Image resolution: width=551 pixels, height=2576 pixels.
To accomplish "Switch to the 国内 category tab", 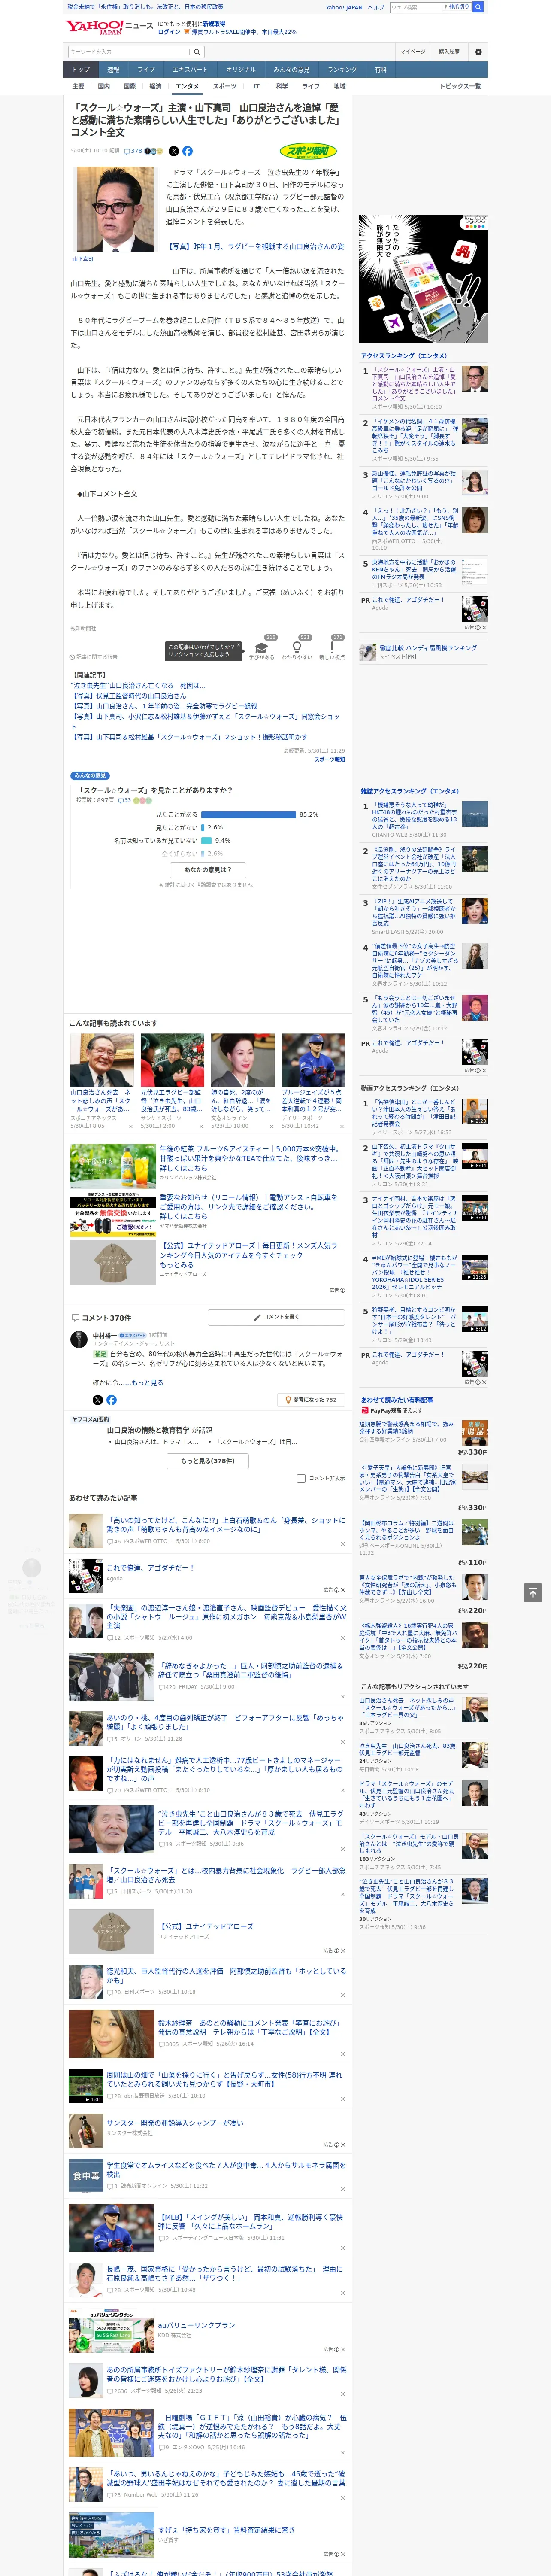I will 104,86.
